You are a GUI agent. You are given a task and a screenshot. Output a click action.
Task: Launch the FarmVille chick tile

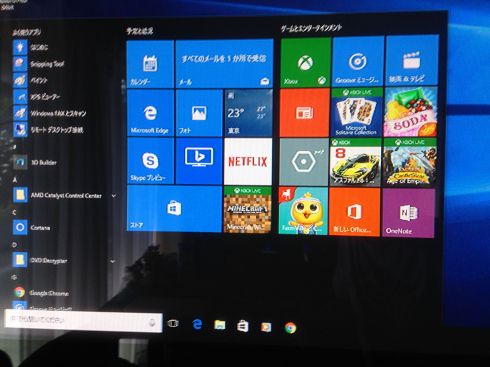pyautogui.click(x=303, y=211)
